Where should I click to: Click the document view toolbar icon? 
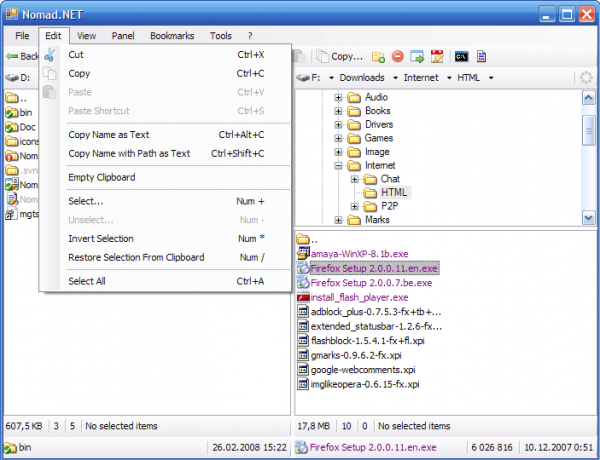(x=481, y=57)
